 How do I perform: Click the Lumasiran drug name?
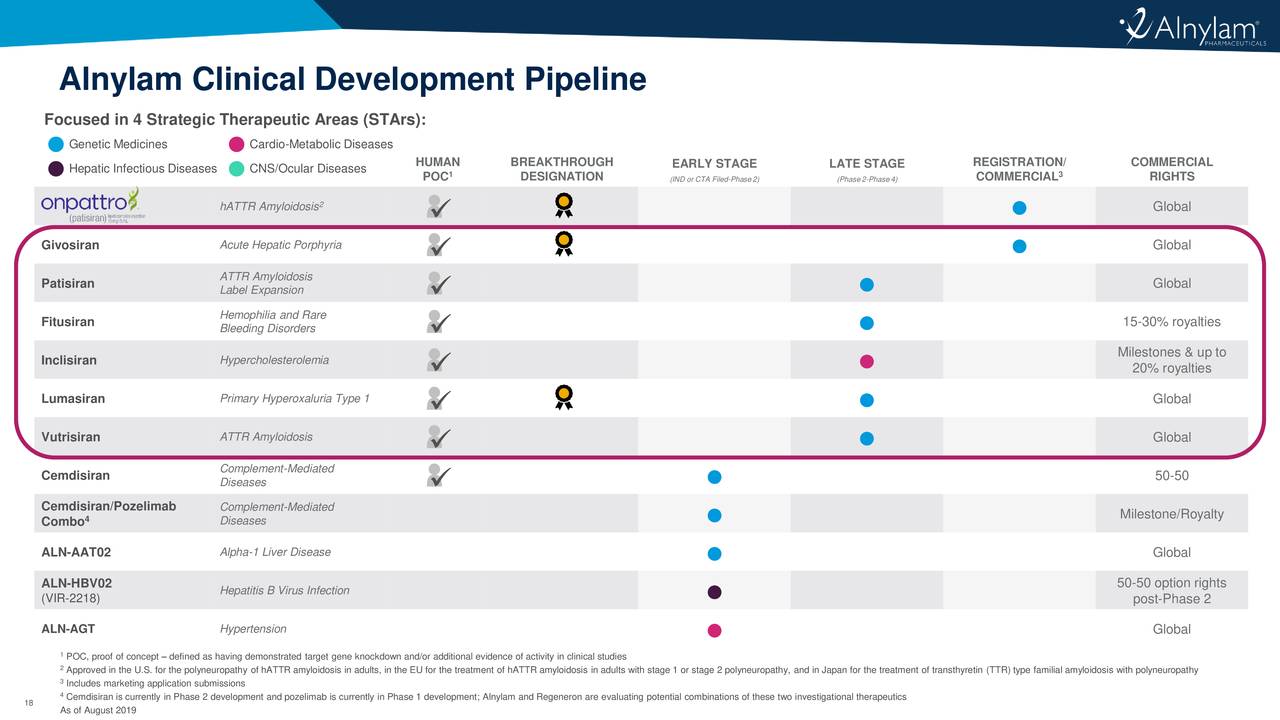click(x=73, y=399)
